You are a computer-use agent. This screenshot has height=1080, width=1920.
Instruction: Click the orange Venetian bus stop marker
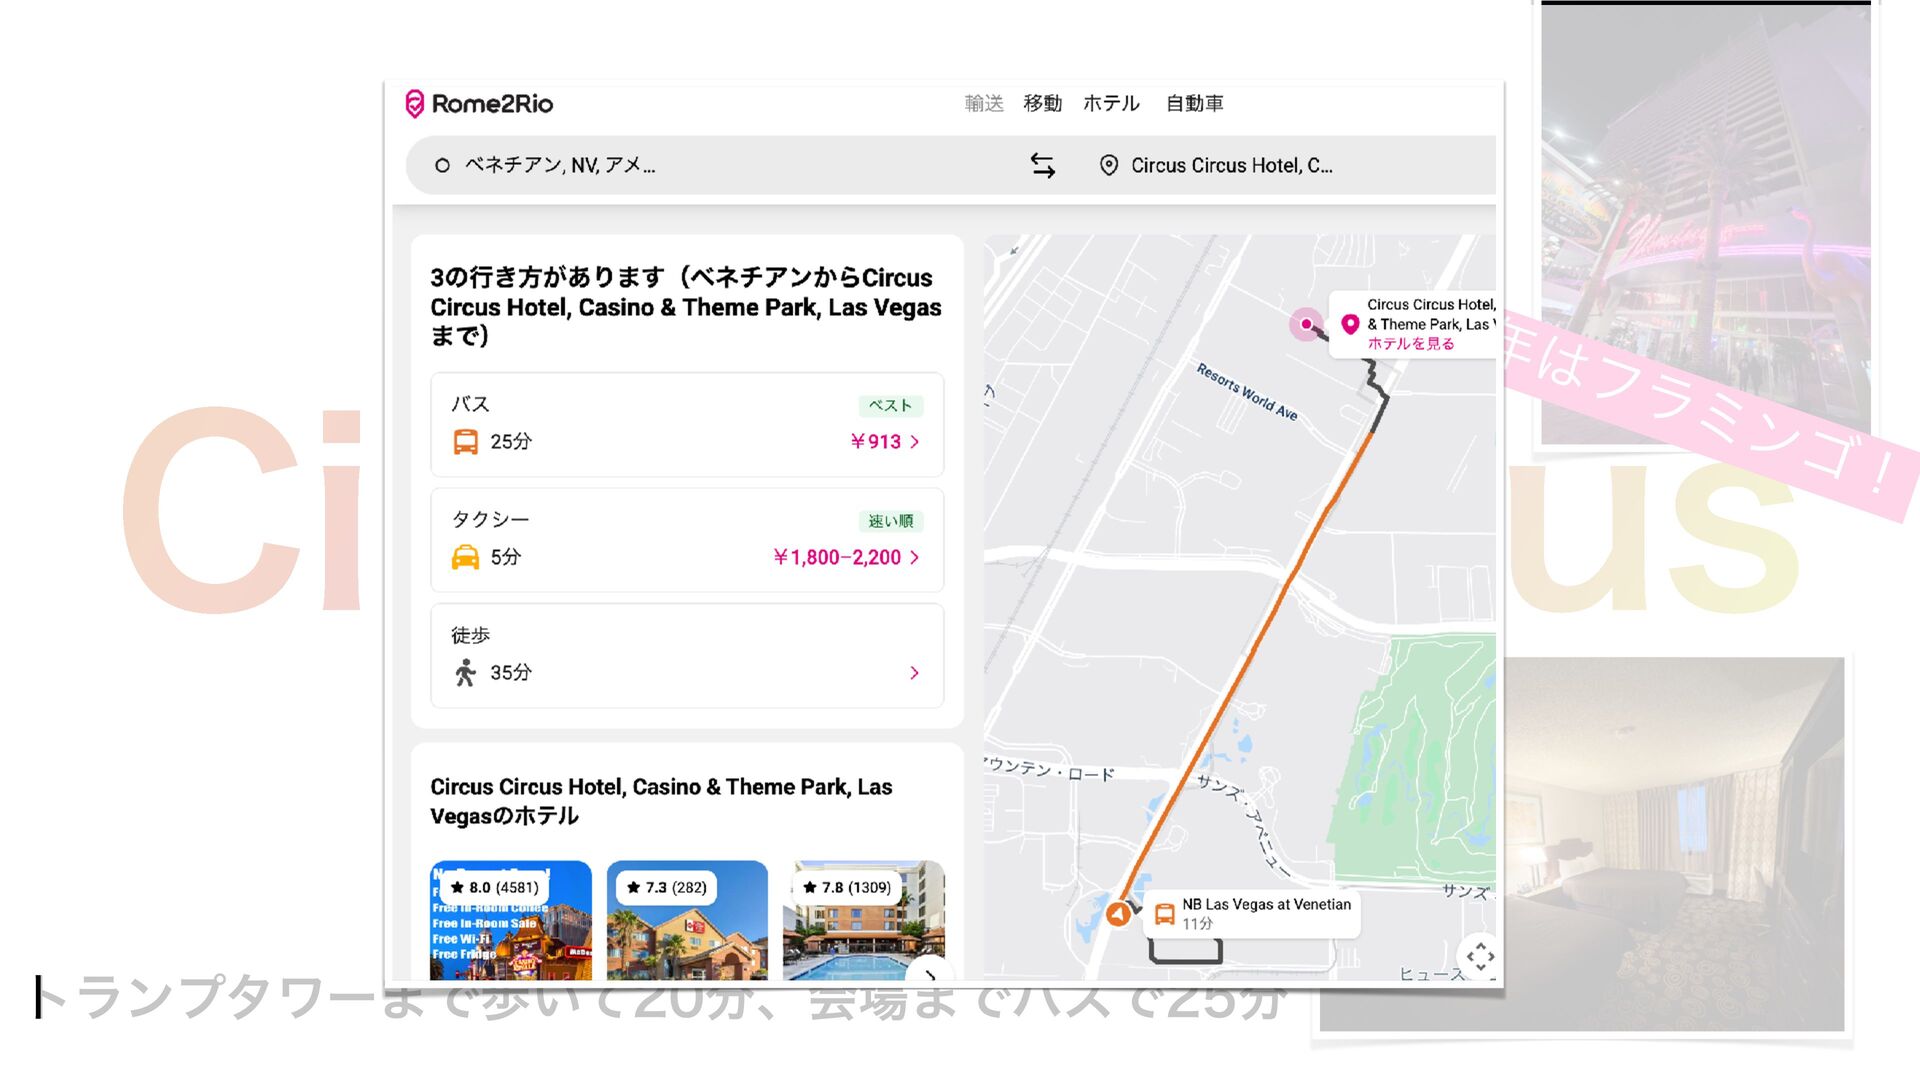pyautogui.click(x=1118, y=913)
